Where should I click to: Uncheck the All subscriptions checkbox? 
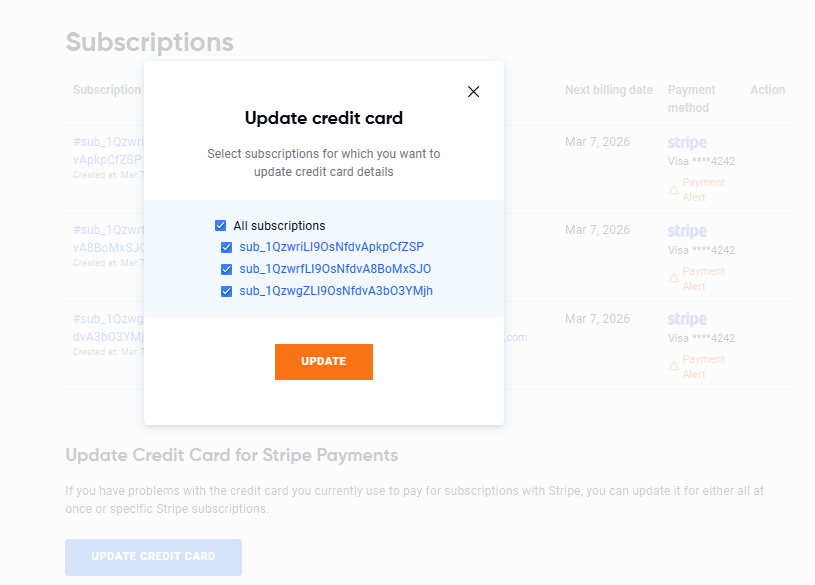pyautogui.click(x=220, y=226)
